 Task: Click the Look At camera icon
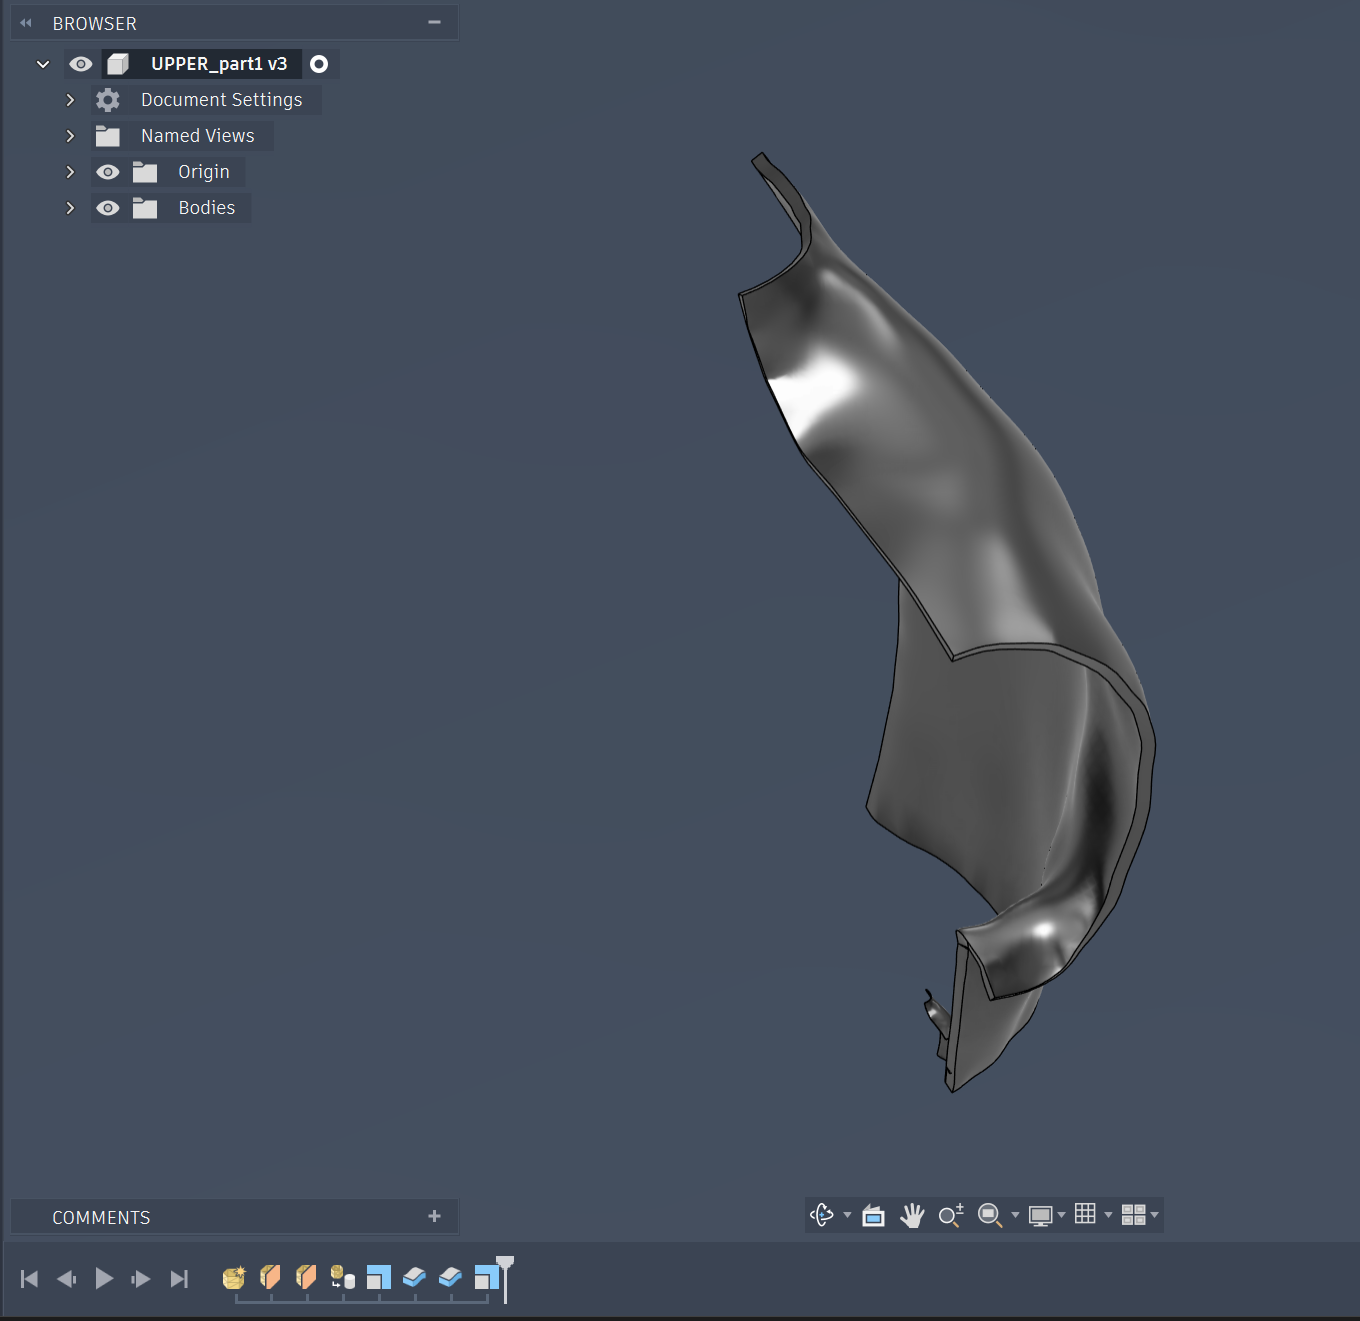pos(873,1216)
